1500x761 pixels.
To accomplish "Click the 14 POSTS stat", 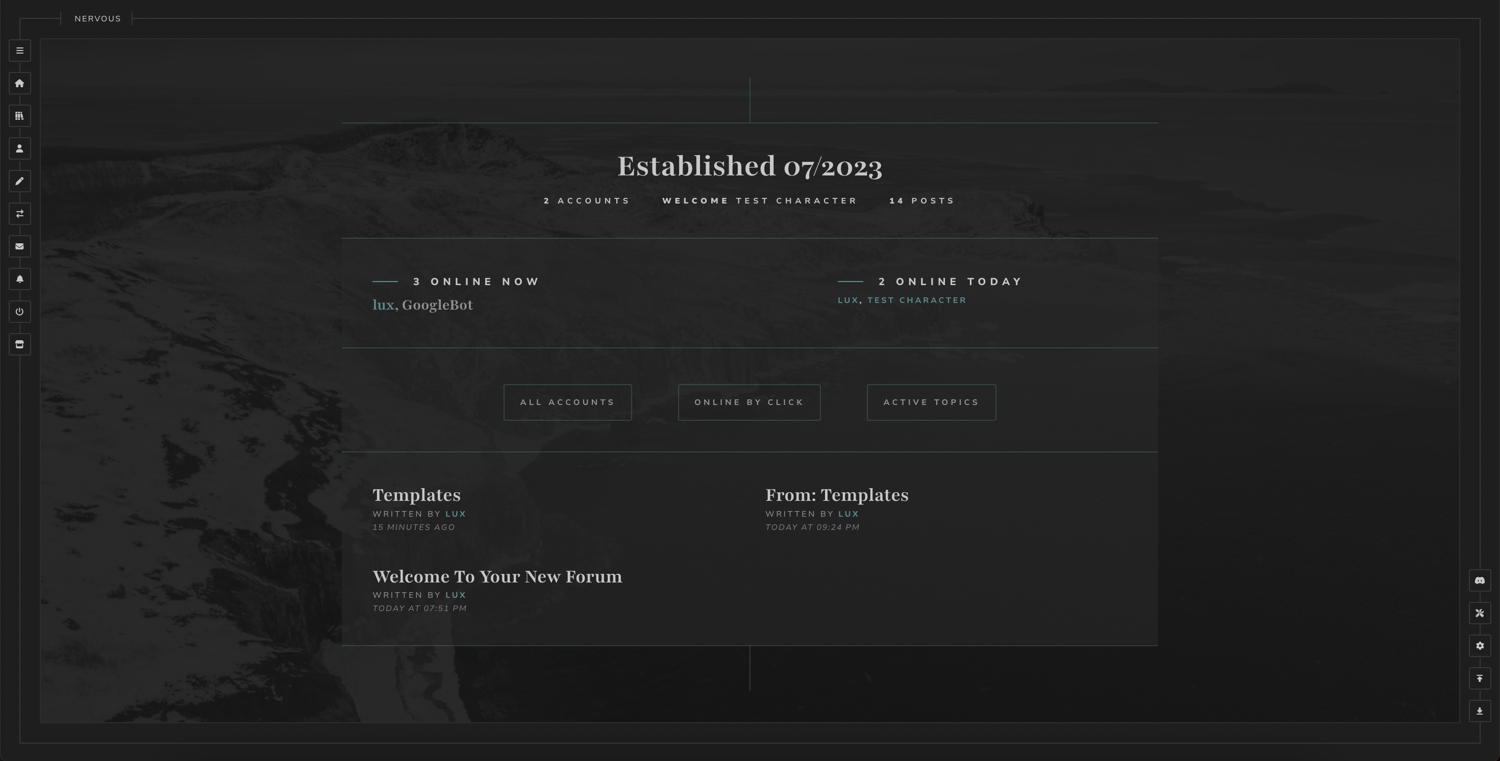I will (922, 201).
